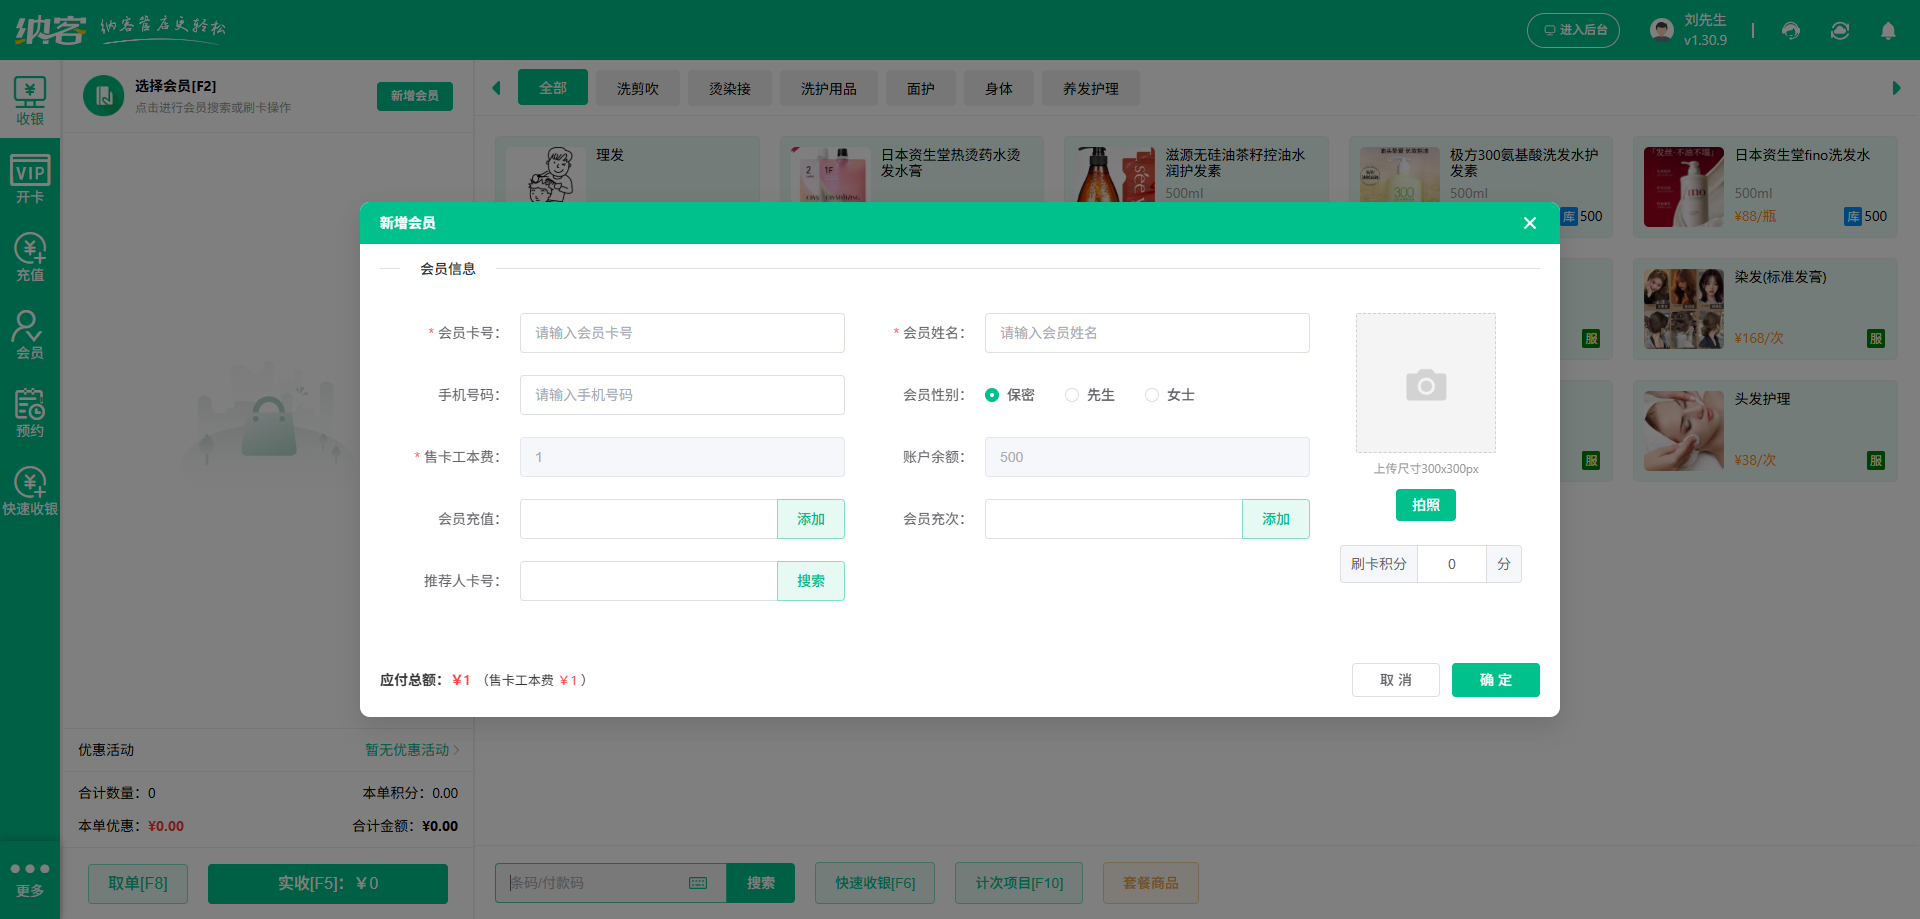The height and width of the screenshot is (919, 1920).
Task: Click the left arrow to scroll categories
Action: [x=497, y=88]
